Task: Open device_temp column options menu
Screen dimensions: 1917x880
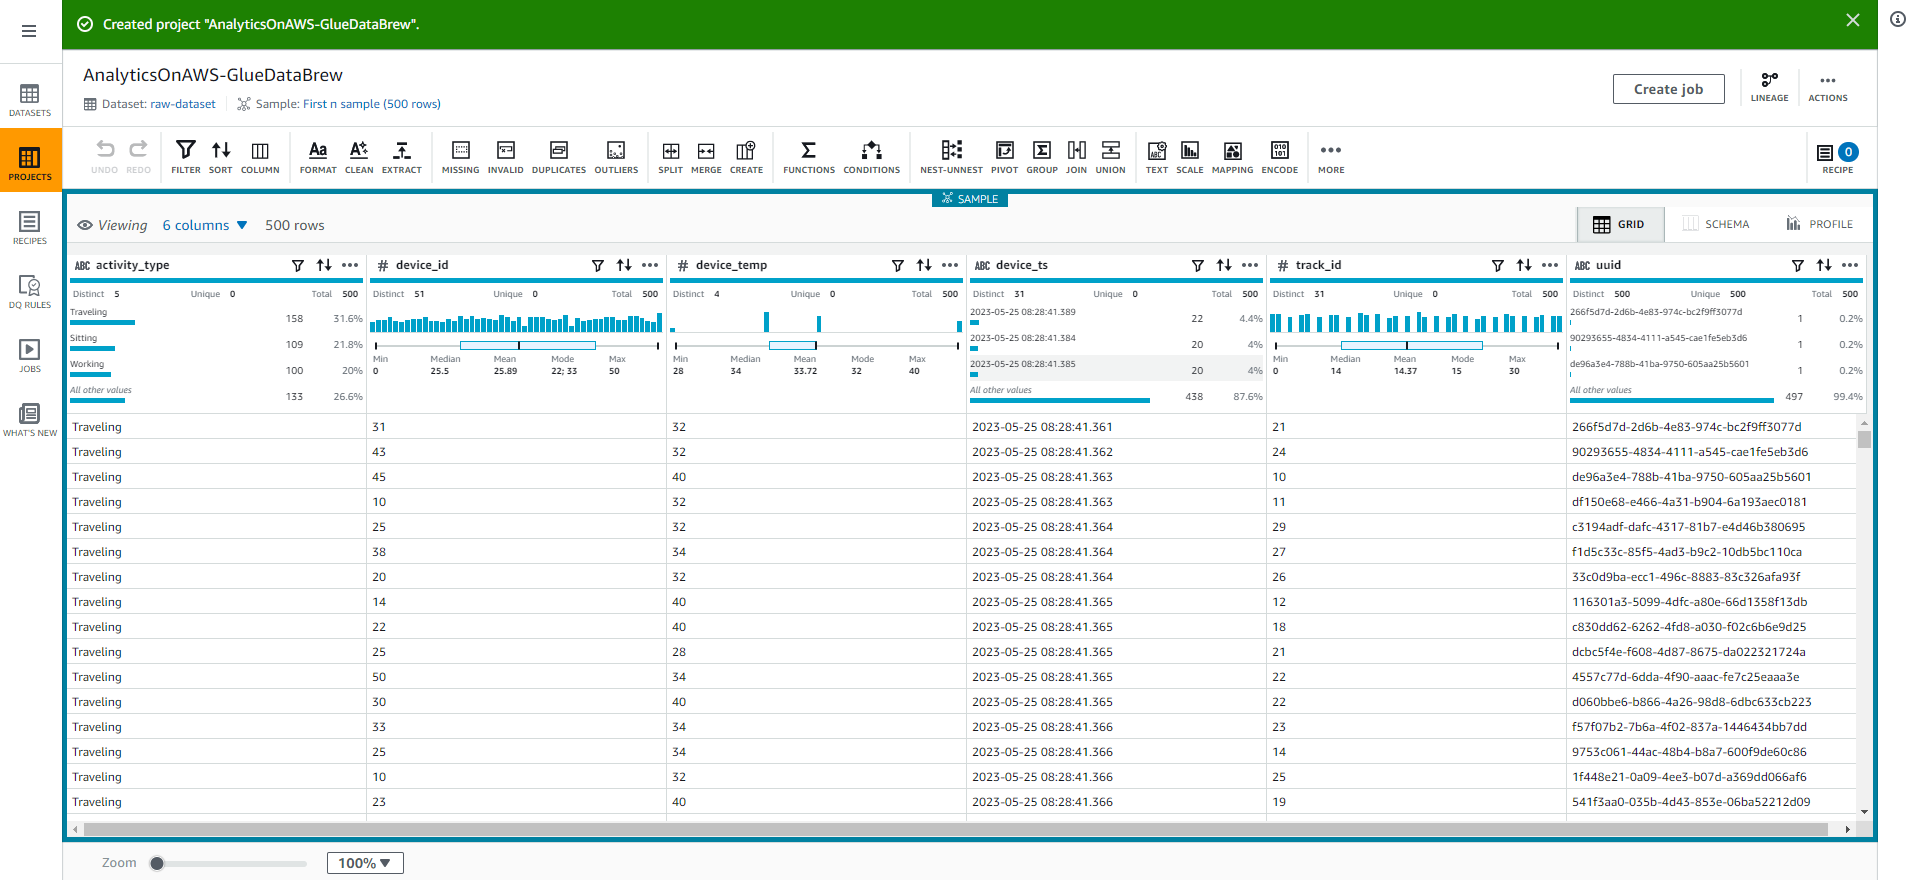Action: click(x=950, y=265)
